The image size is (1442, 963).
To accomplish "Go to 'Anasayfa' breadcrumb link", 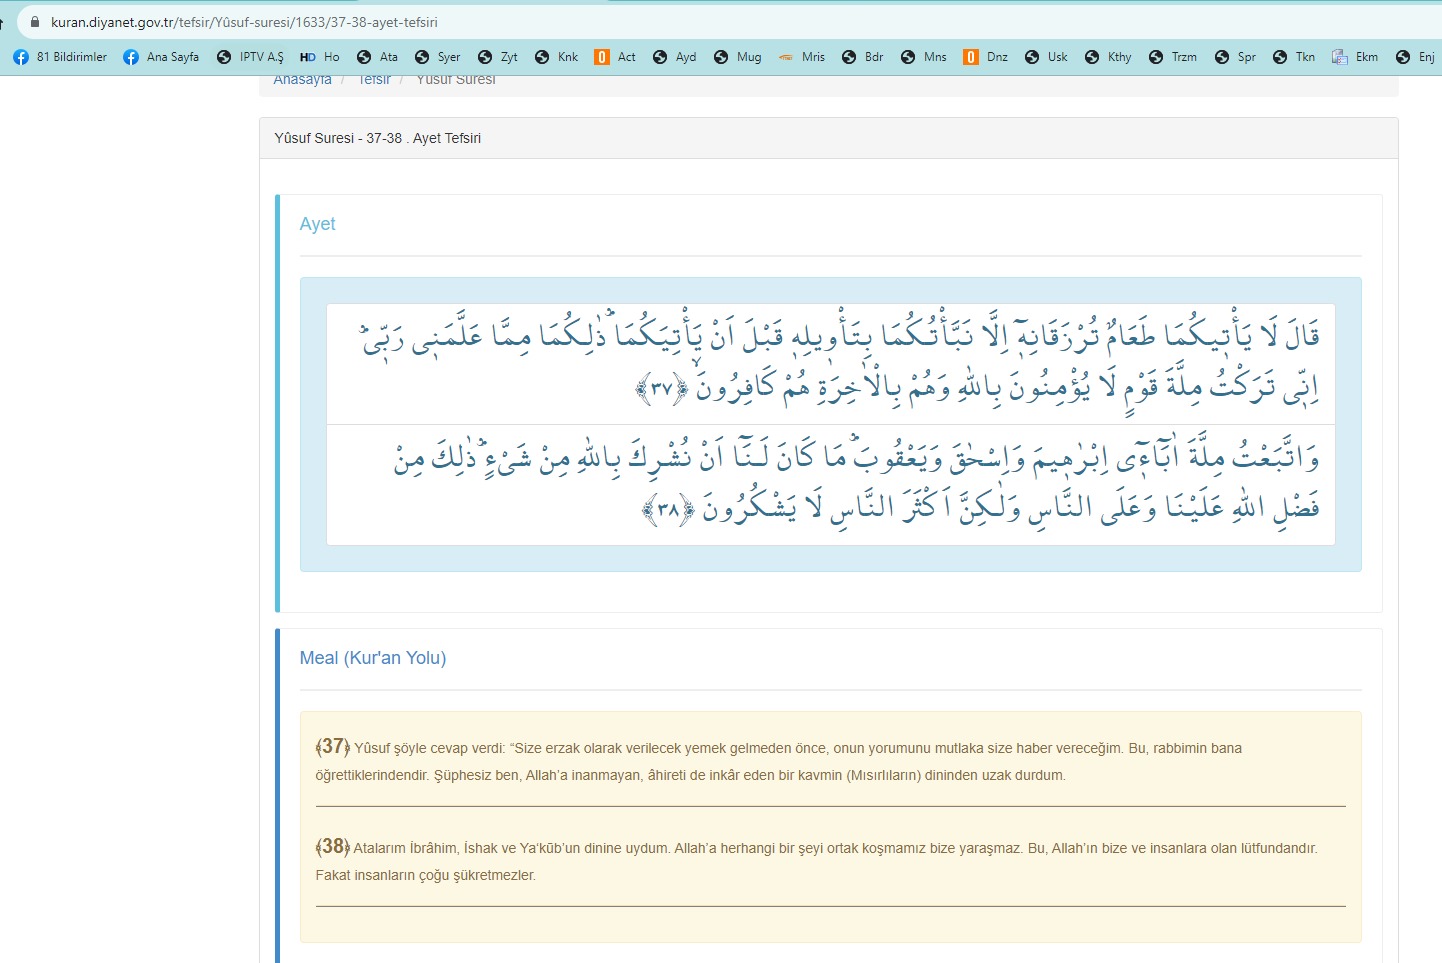I will click(302, 80).
